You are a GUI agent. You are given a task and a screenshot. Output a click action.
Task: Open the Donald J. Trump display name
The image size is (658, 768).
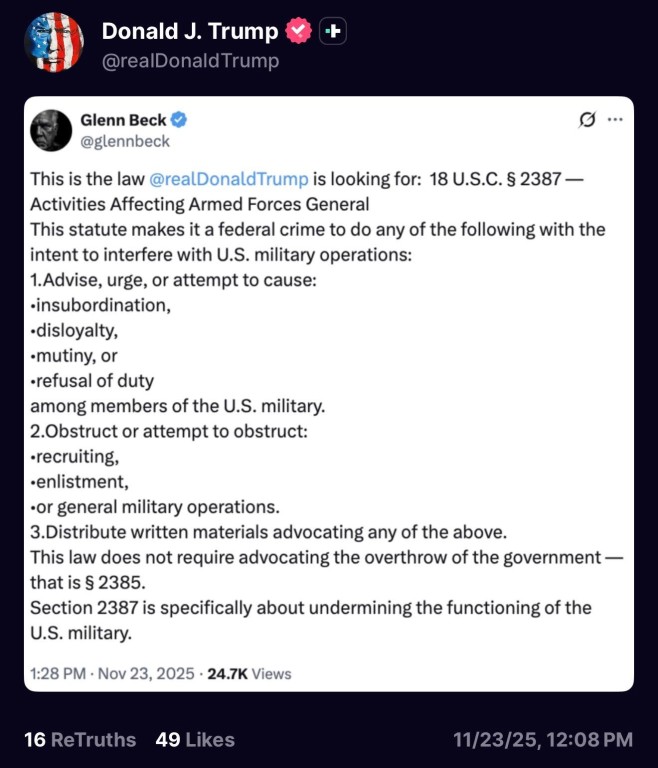(190, 31)
